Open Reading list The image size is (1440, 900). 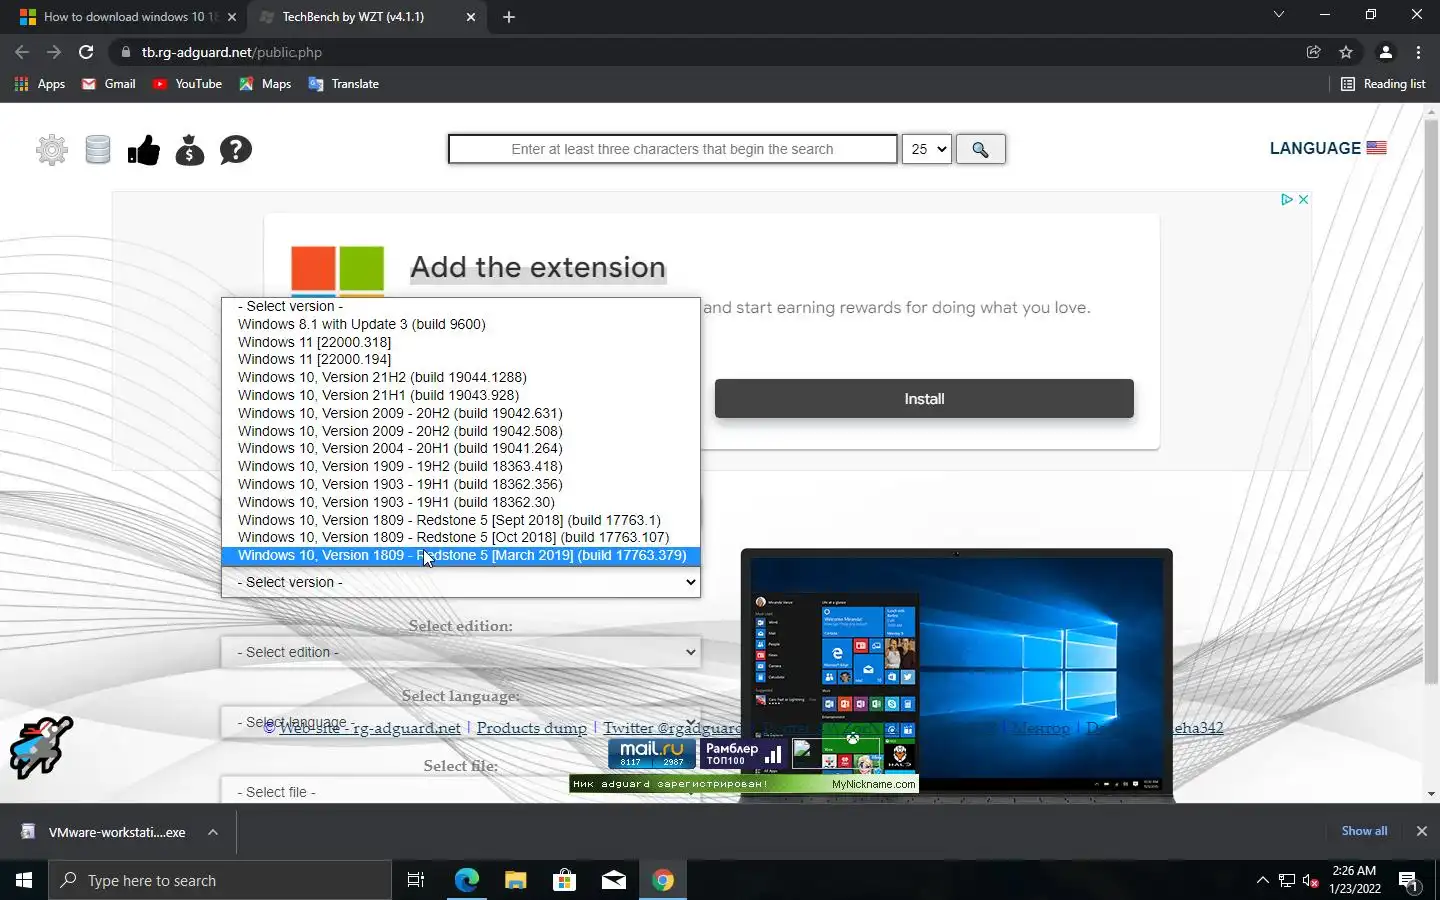tap(1383, 84)
